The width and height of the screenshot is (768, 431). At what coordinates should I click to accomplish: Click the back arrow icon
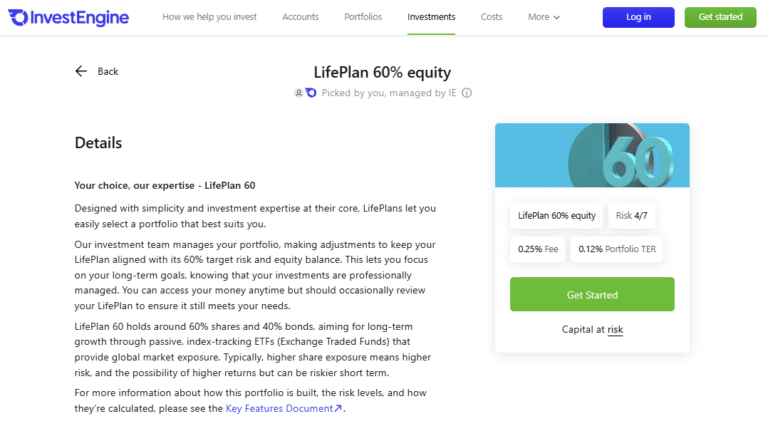click(x=82, y=71)
